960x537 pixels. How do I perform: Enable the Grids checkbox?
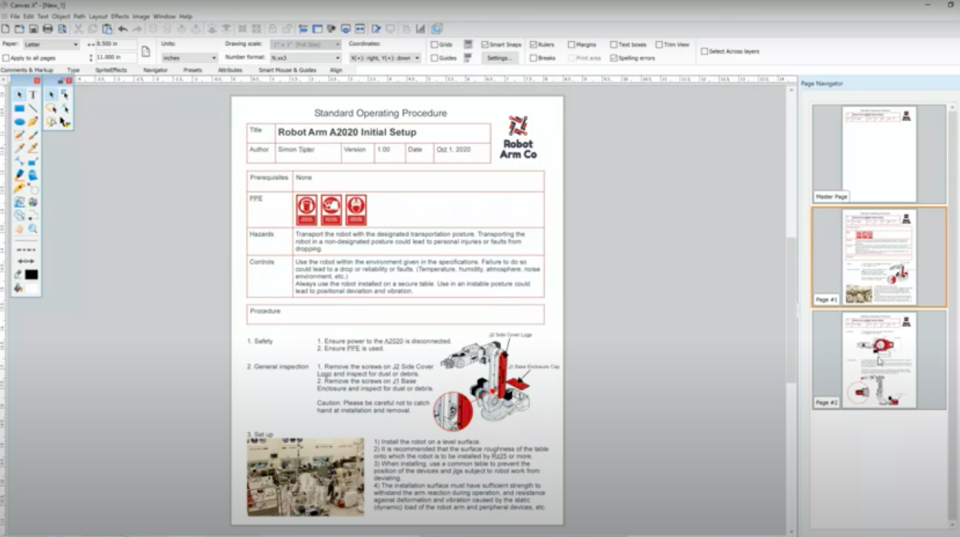click(x=434, y=45)
